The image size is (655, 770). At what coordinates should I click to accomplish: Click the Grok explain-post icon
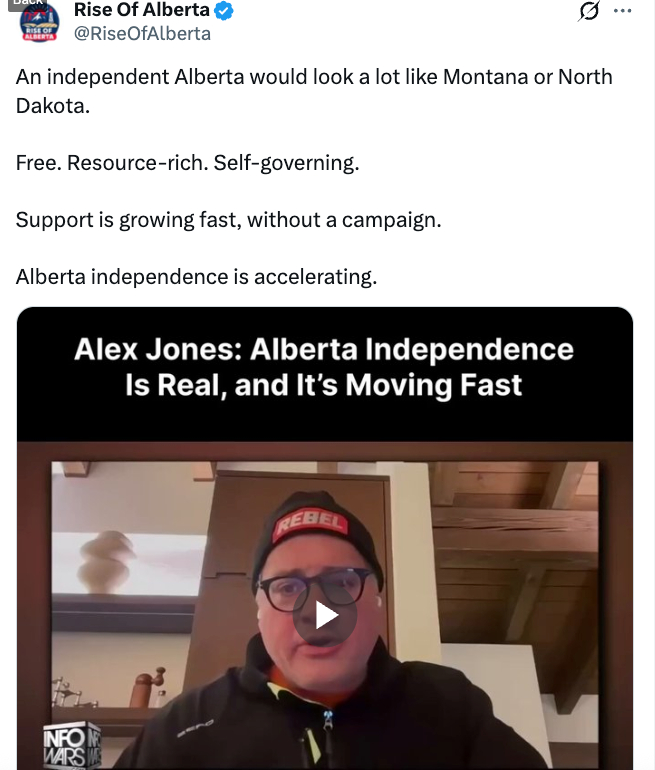pyautogui.click(x=588, y=11)
